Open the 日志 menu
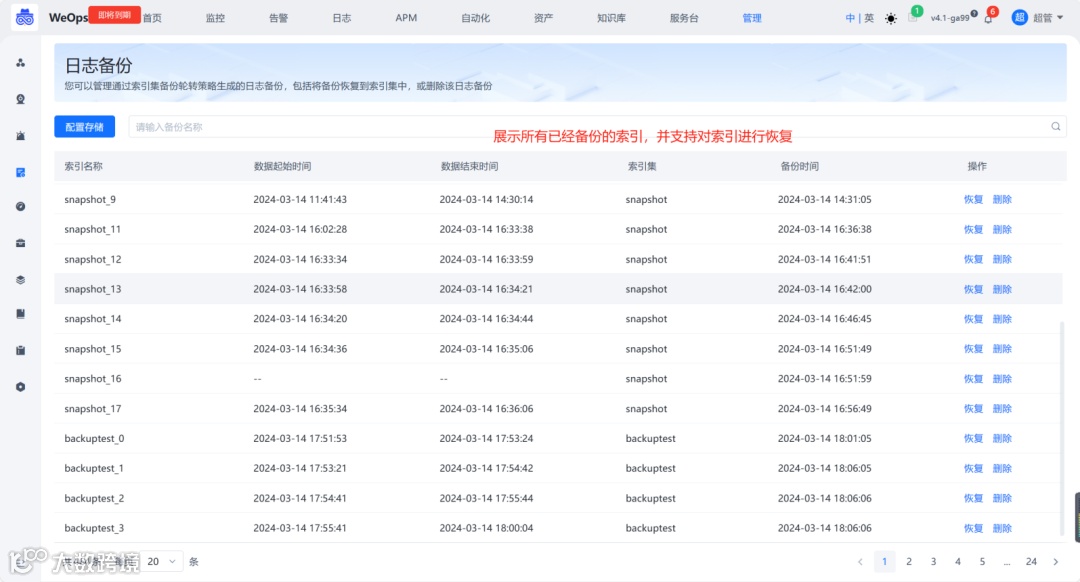 tap(342, 18)
